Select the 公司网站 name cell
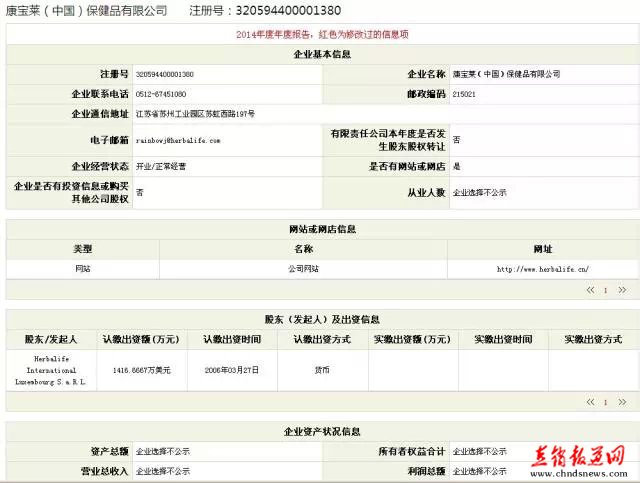Image resolution: width=640 pixels, height=483 pixels. point(303,269)
